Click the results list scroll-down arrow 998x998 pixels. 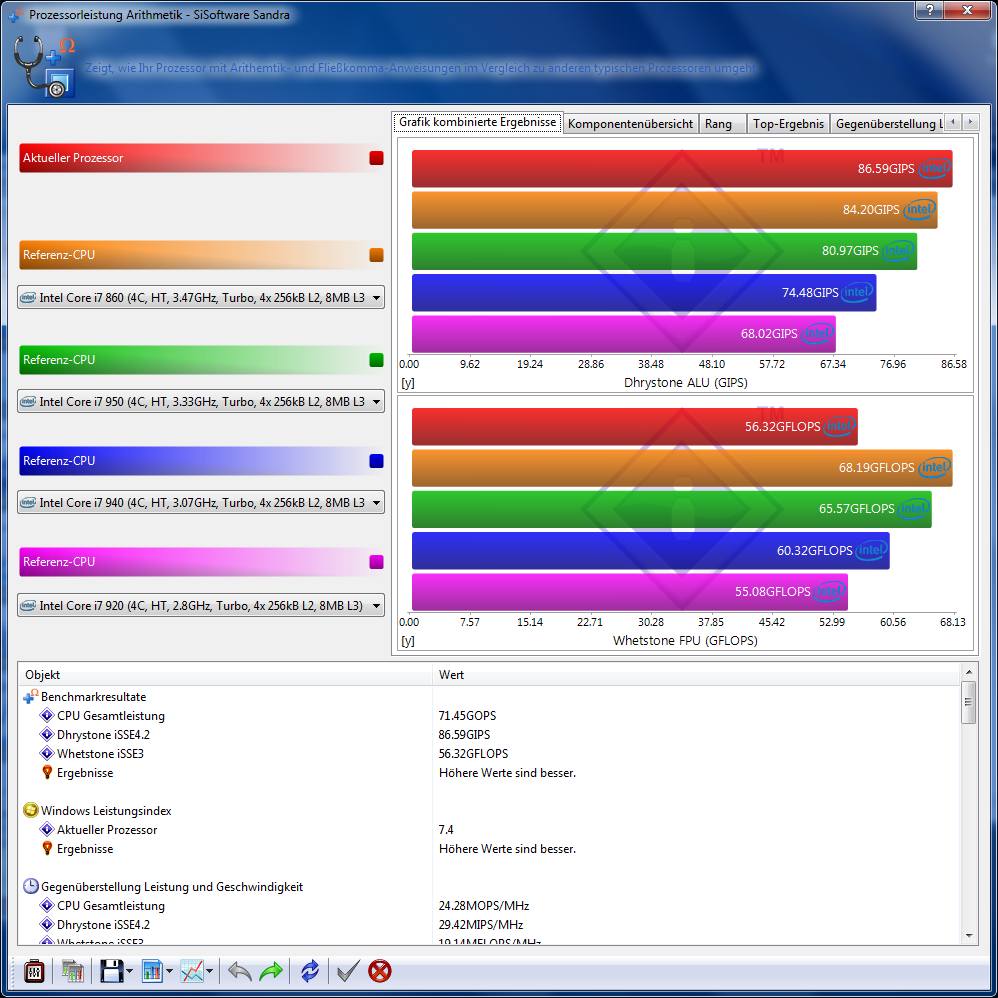[x=968, y=936]
